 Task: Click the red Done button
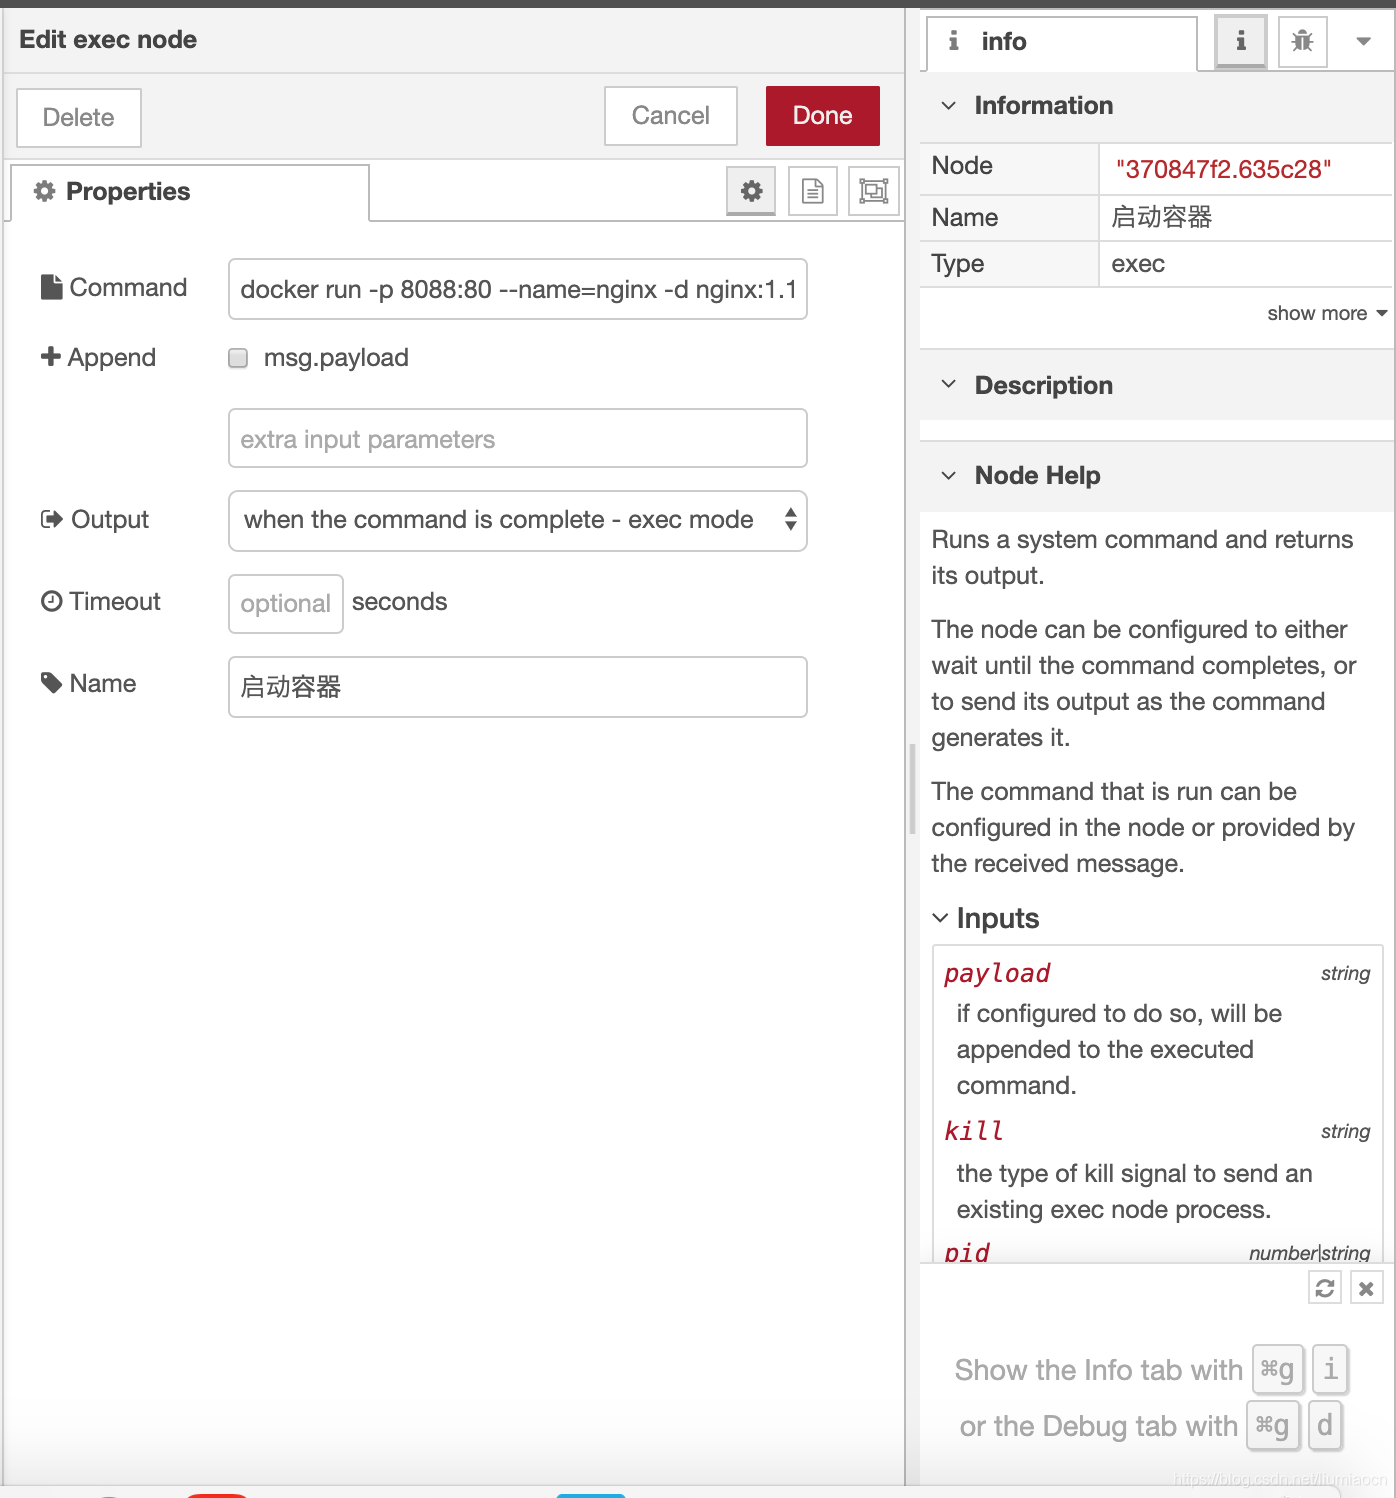click(823, 115)
